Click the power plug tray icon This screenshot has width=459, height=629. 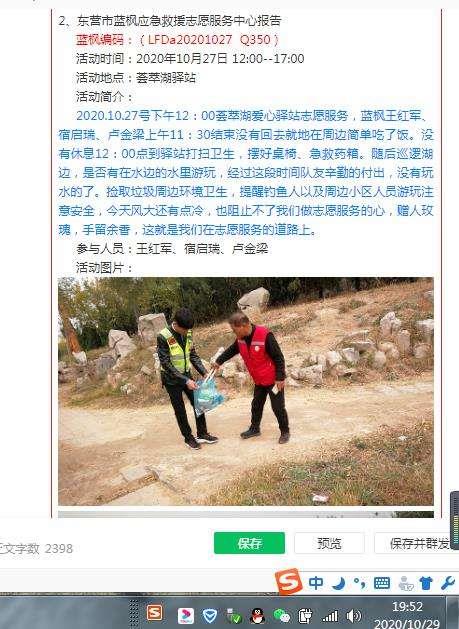[305, 616]
